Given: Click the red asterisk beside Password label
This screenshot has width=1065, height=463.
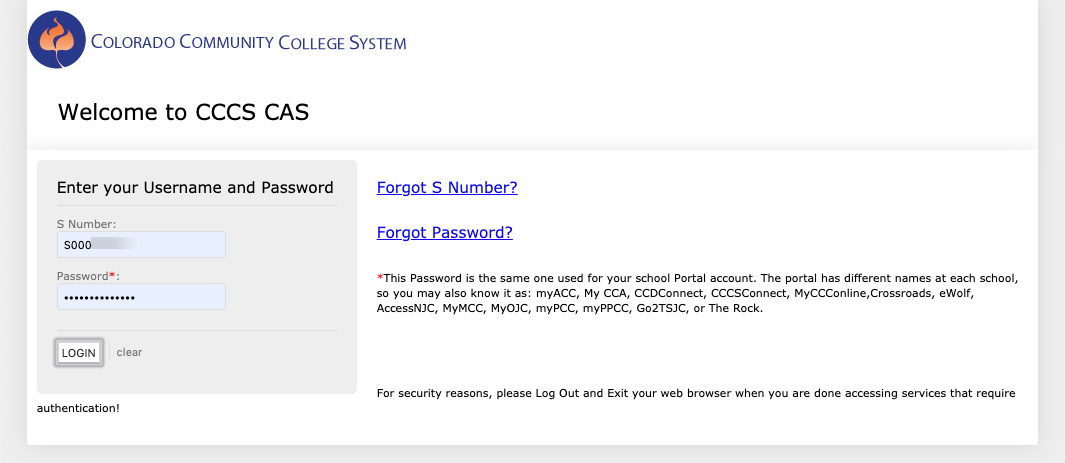Looking at the screenshot, I should [112, 275].
